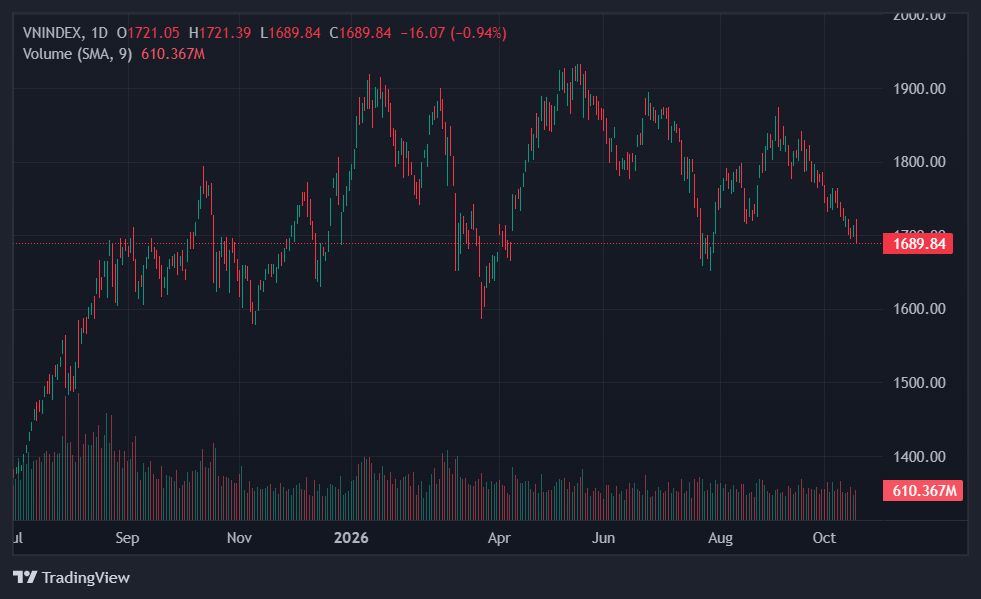Click the 1600.00 price scale level
Viewport: 981px width, 599px height.
(919, 309)
